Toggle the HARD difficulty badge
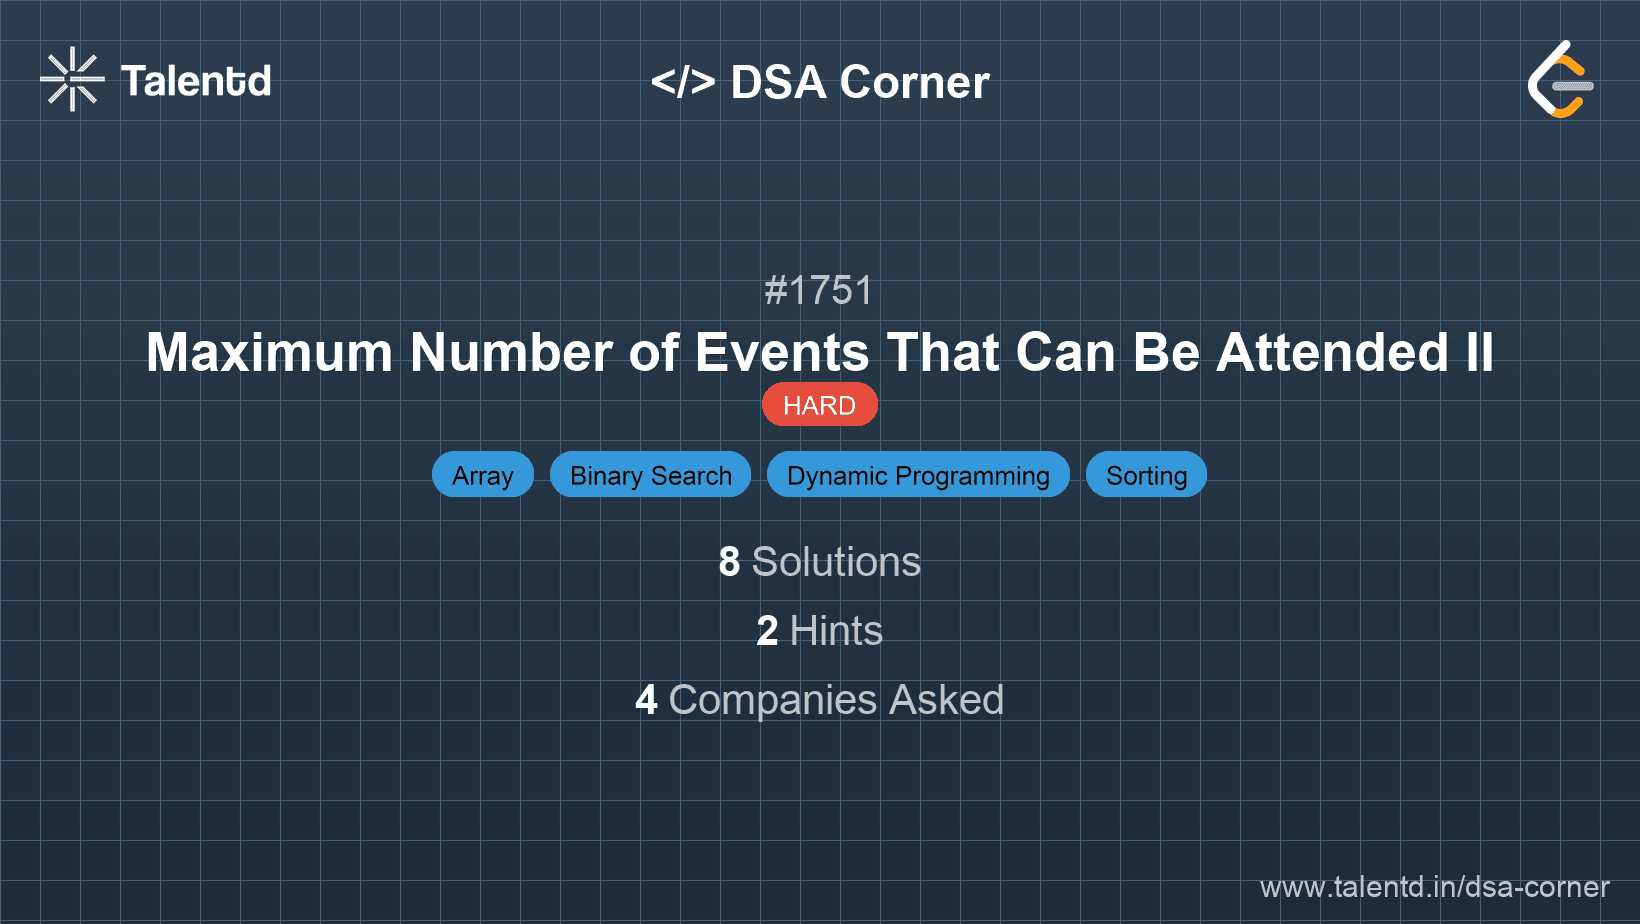The height and width of the screenshot is (924, 1640). coord(819,404)
